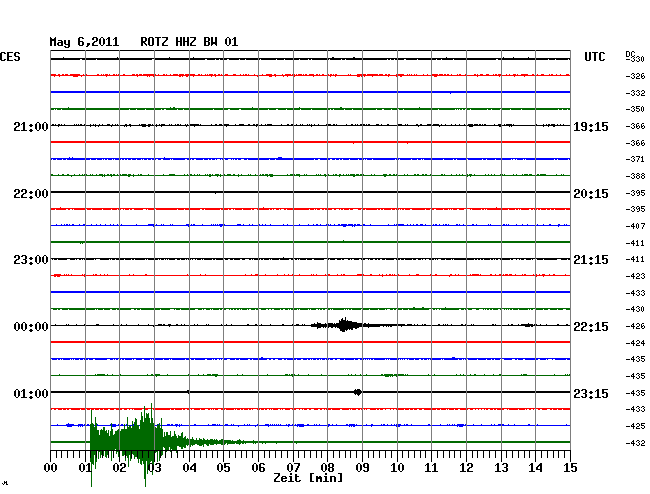Click minute label 05 on the time axis
Viewport: 650px width, 494px height.
pos(223,467)
